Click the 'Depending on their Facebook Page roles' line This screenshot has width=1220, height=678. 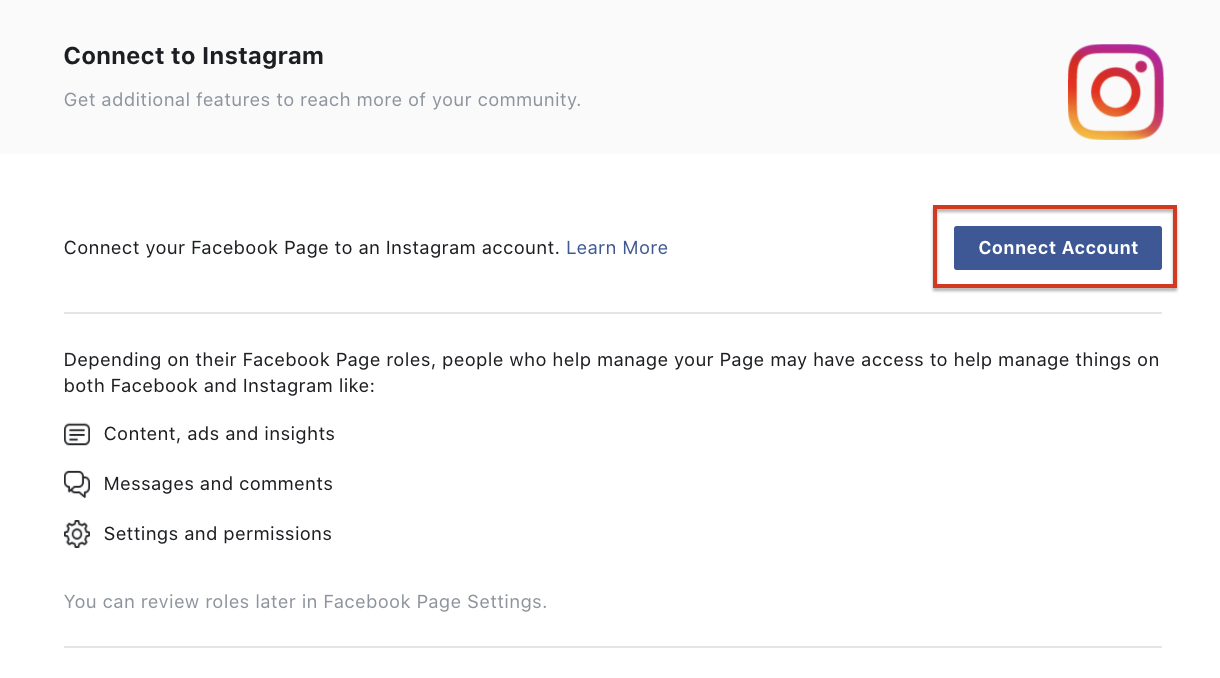point(611,360)
